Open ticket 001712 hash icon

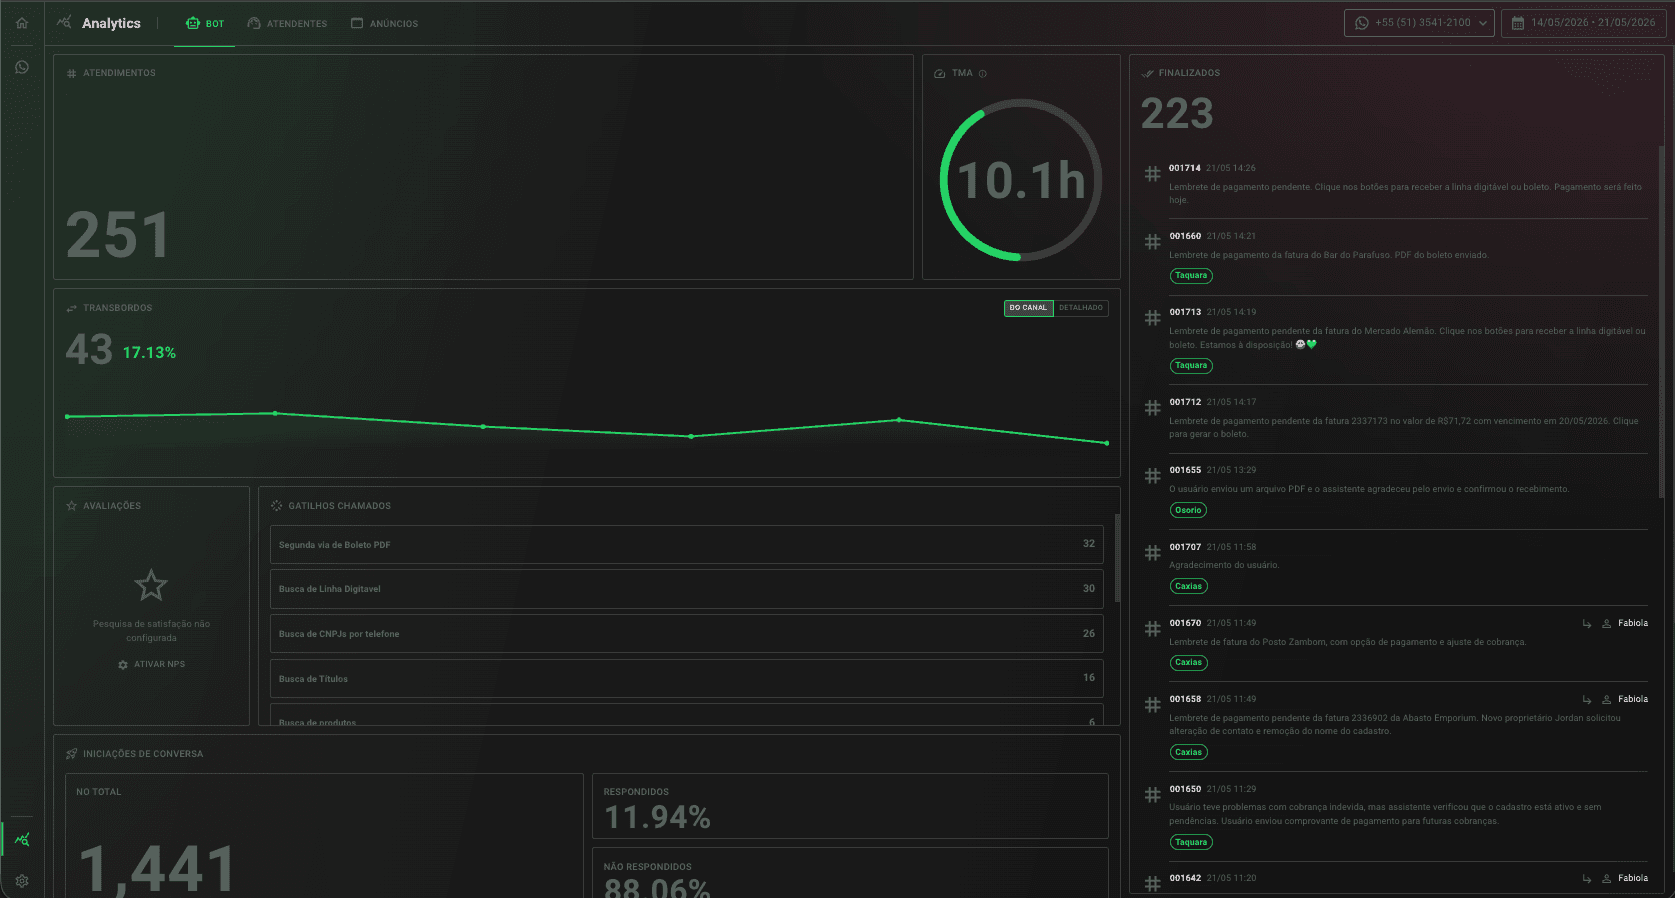[x=1152, y=408]
